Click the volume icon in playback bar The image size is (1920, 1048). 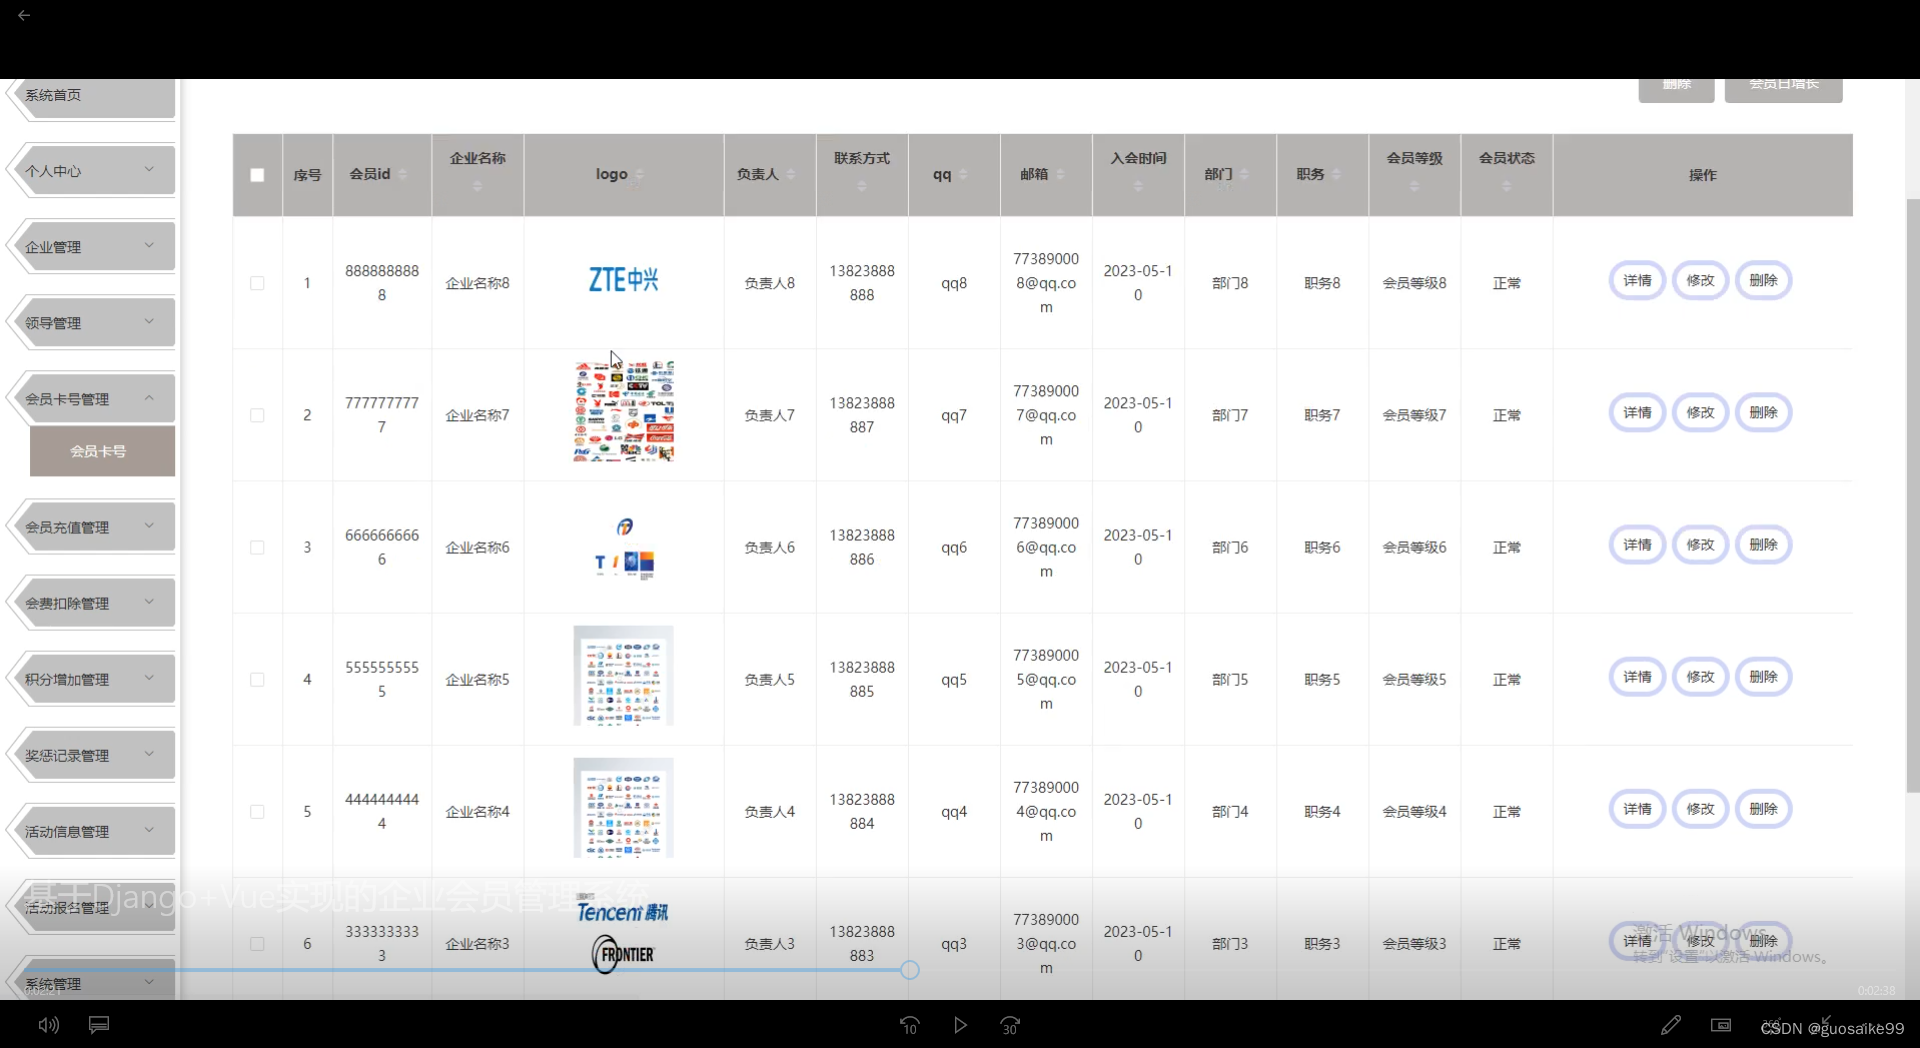(x=47, y=1025)
